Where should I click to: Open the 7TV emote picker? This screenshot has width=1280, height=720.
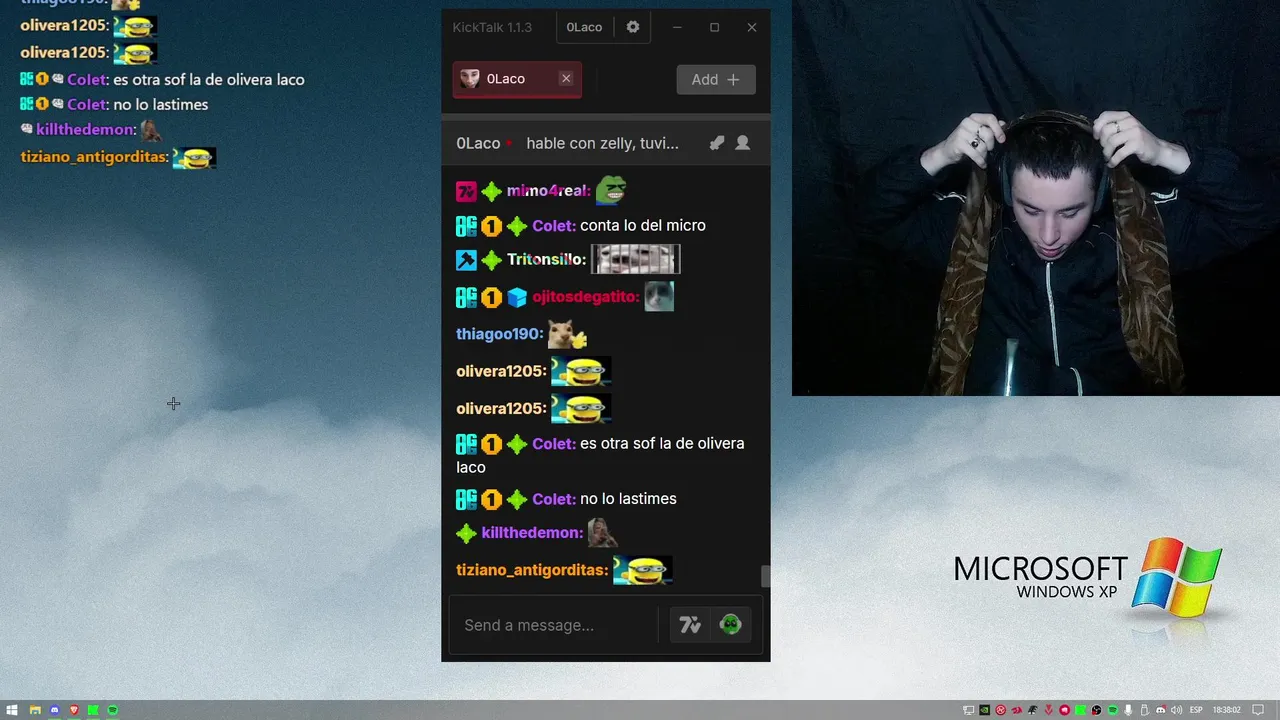pos(690,625)
